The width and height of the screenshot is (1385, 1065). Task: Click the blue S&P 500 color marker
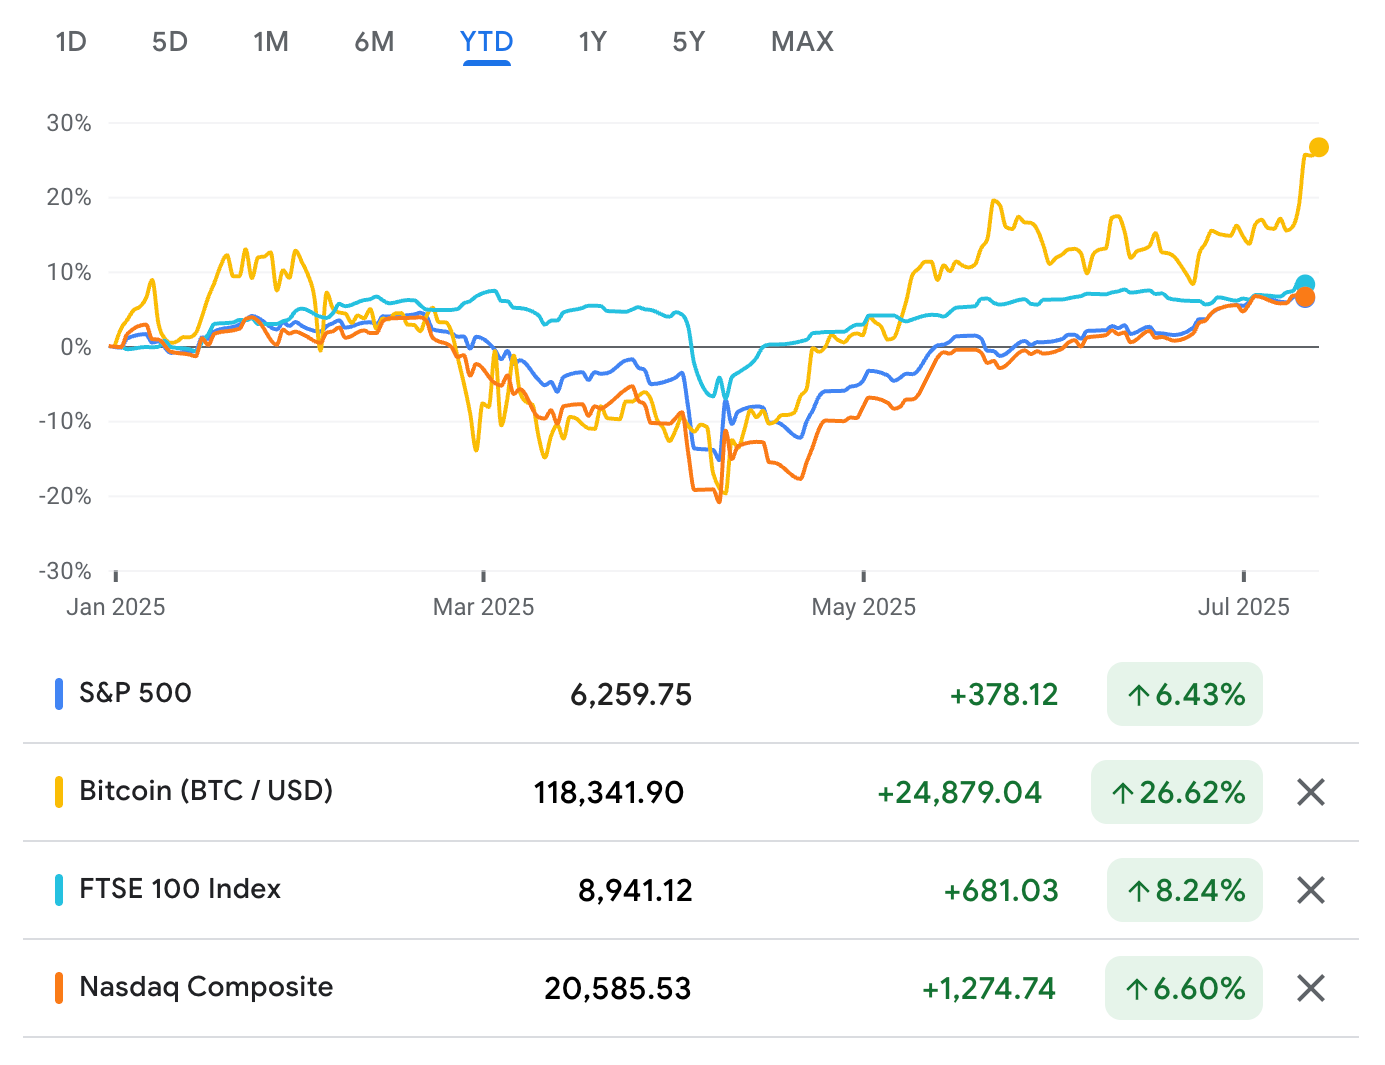[59, 694]
